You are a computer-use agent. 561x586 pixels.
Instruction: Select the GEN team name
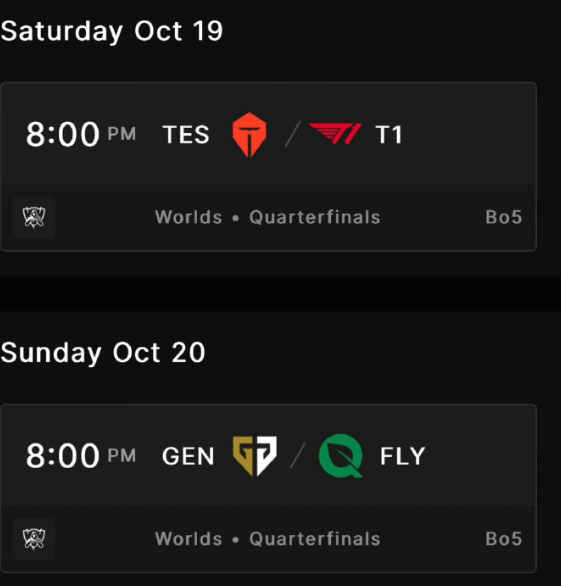188,456
